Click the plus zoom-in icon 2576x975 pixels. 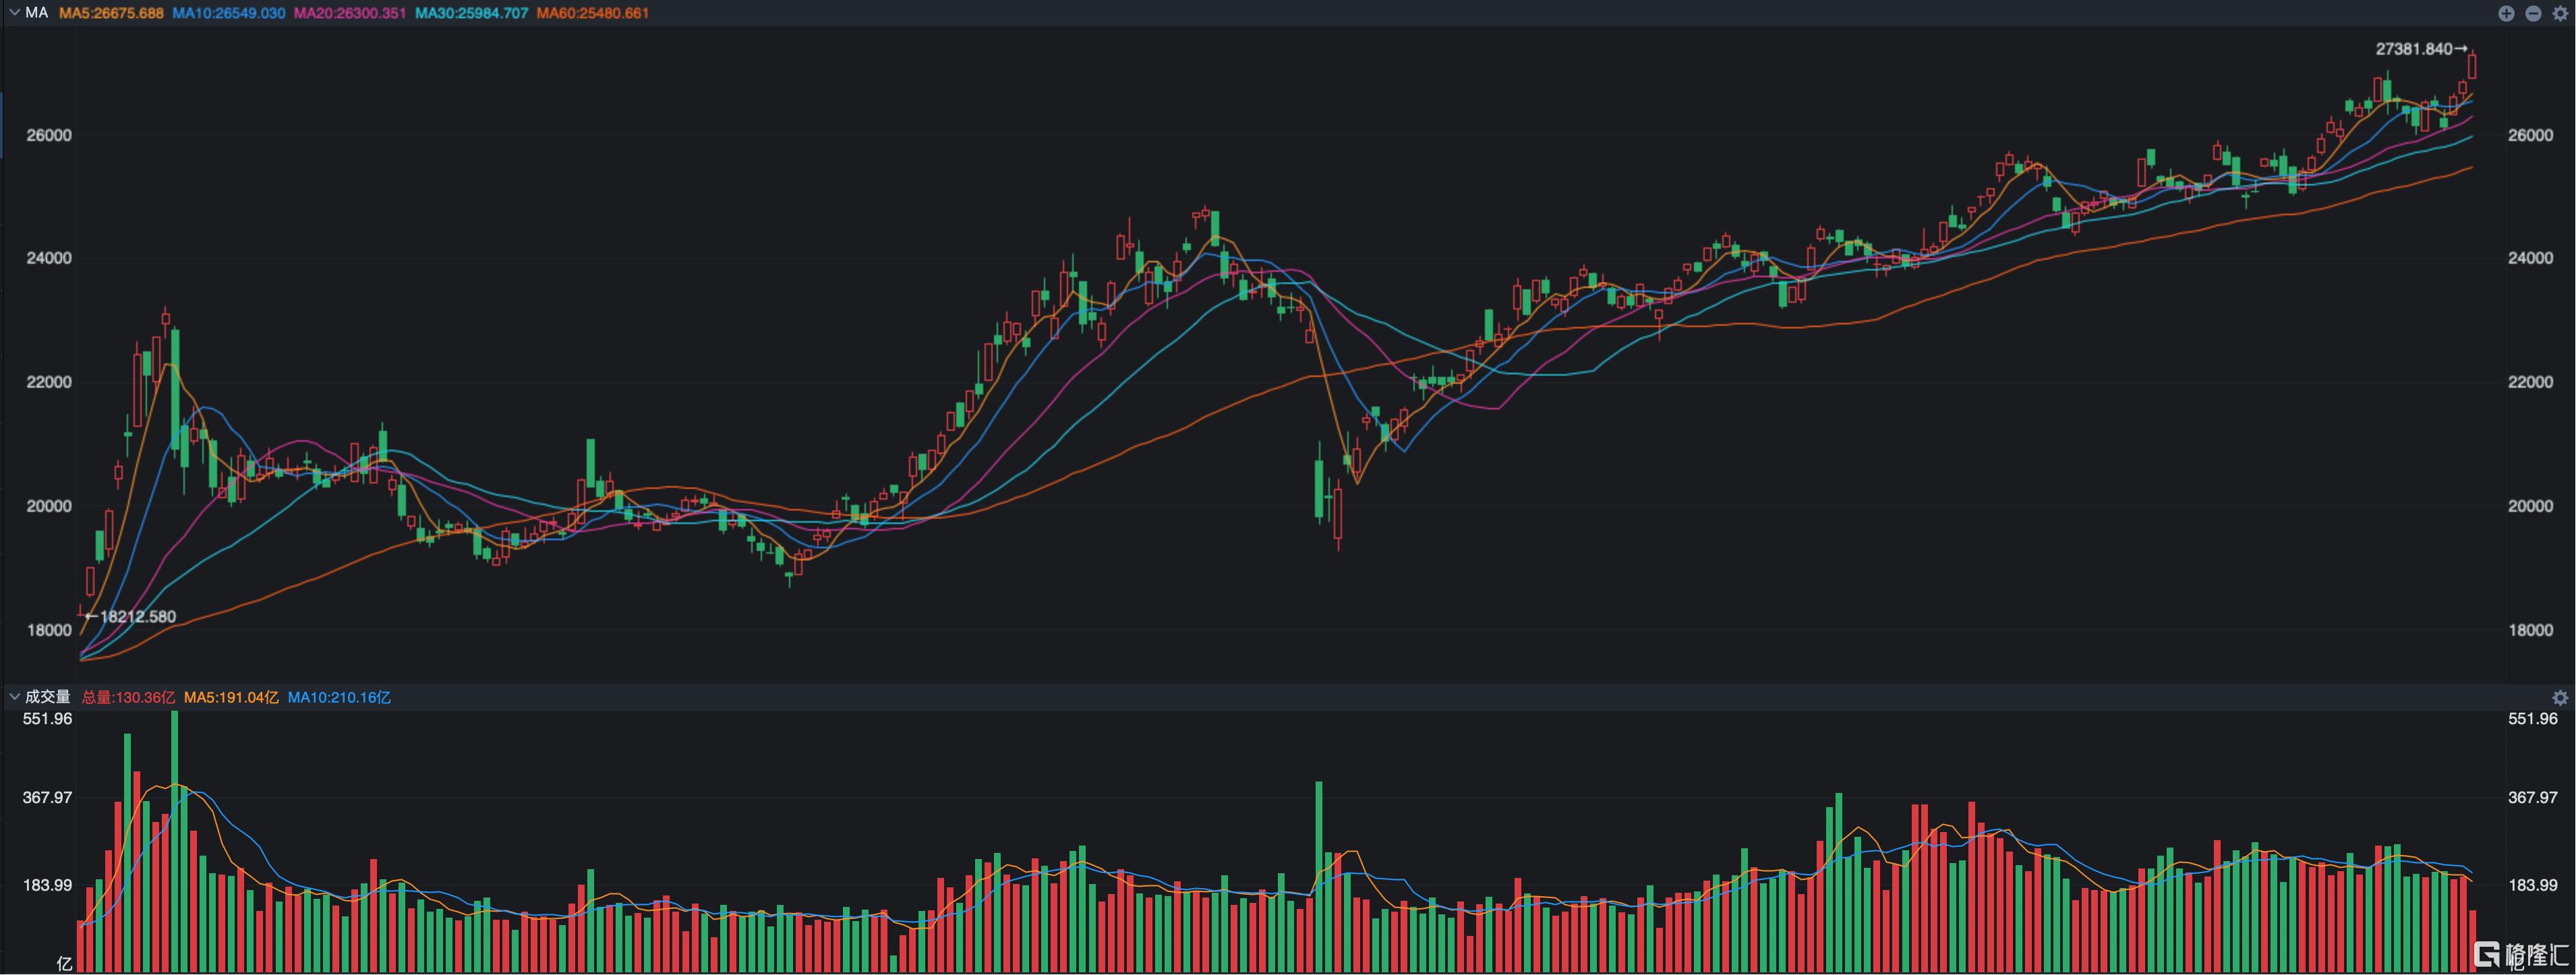tap(2506, 13)
